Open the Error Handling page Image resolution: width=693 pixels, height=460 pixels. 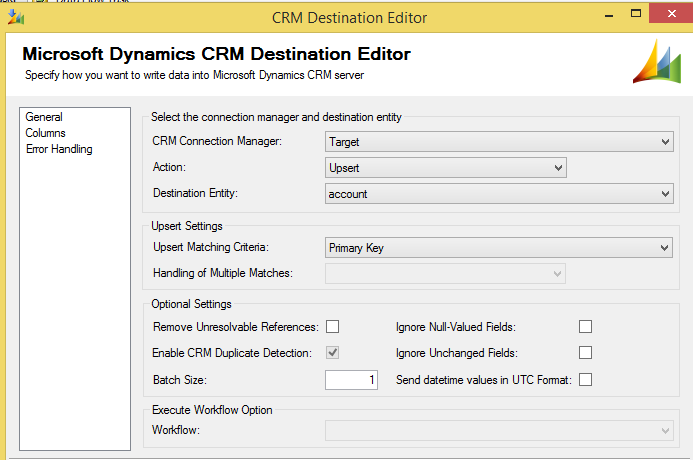[59, 149]
